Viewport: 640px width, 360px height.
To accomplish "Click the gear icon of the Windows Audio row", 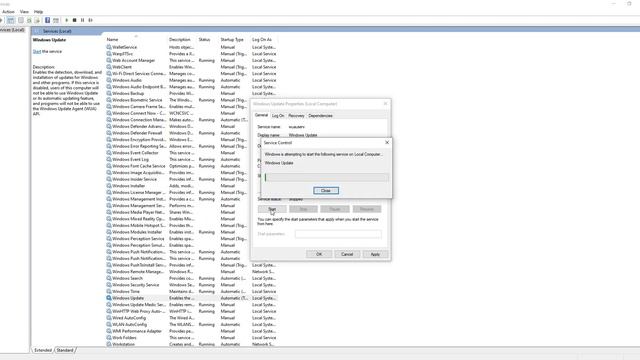I will tap(109, 80).
